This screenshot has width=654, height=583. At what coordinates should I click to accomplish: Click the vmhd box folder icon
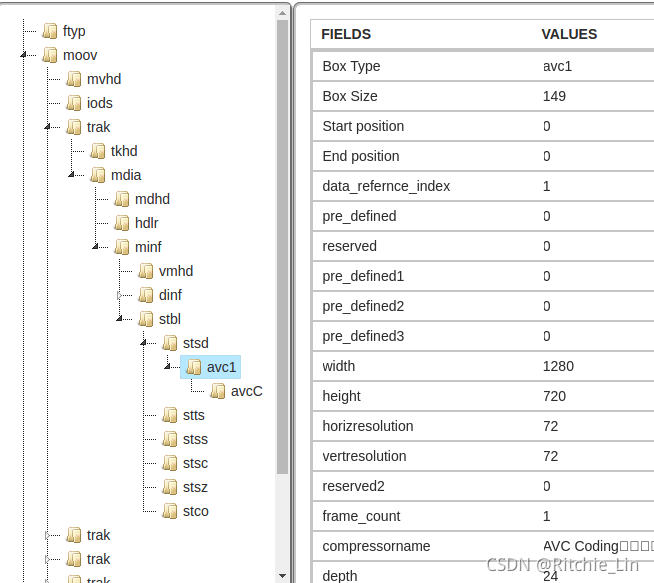click(x=146, y=271)
